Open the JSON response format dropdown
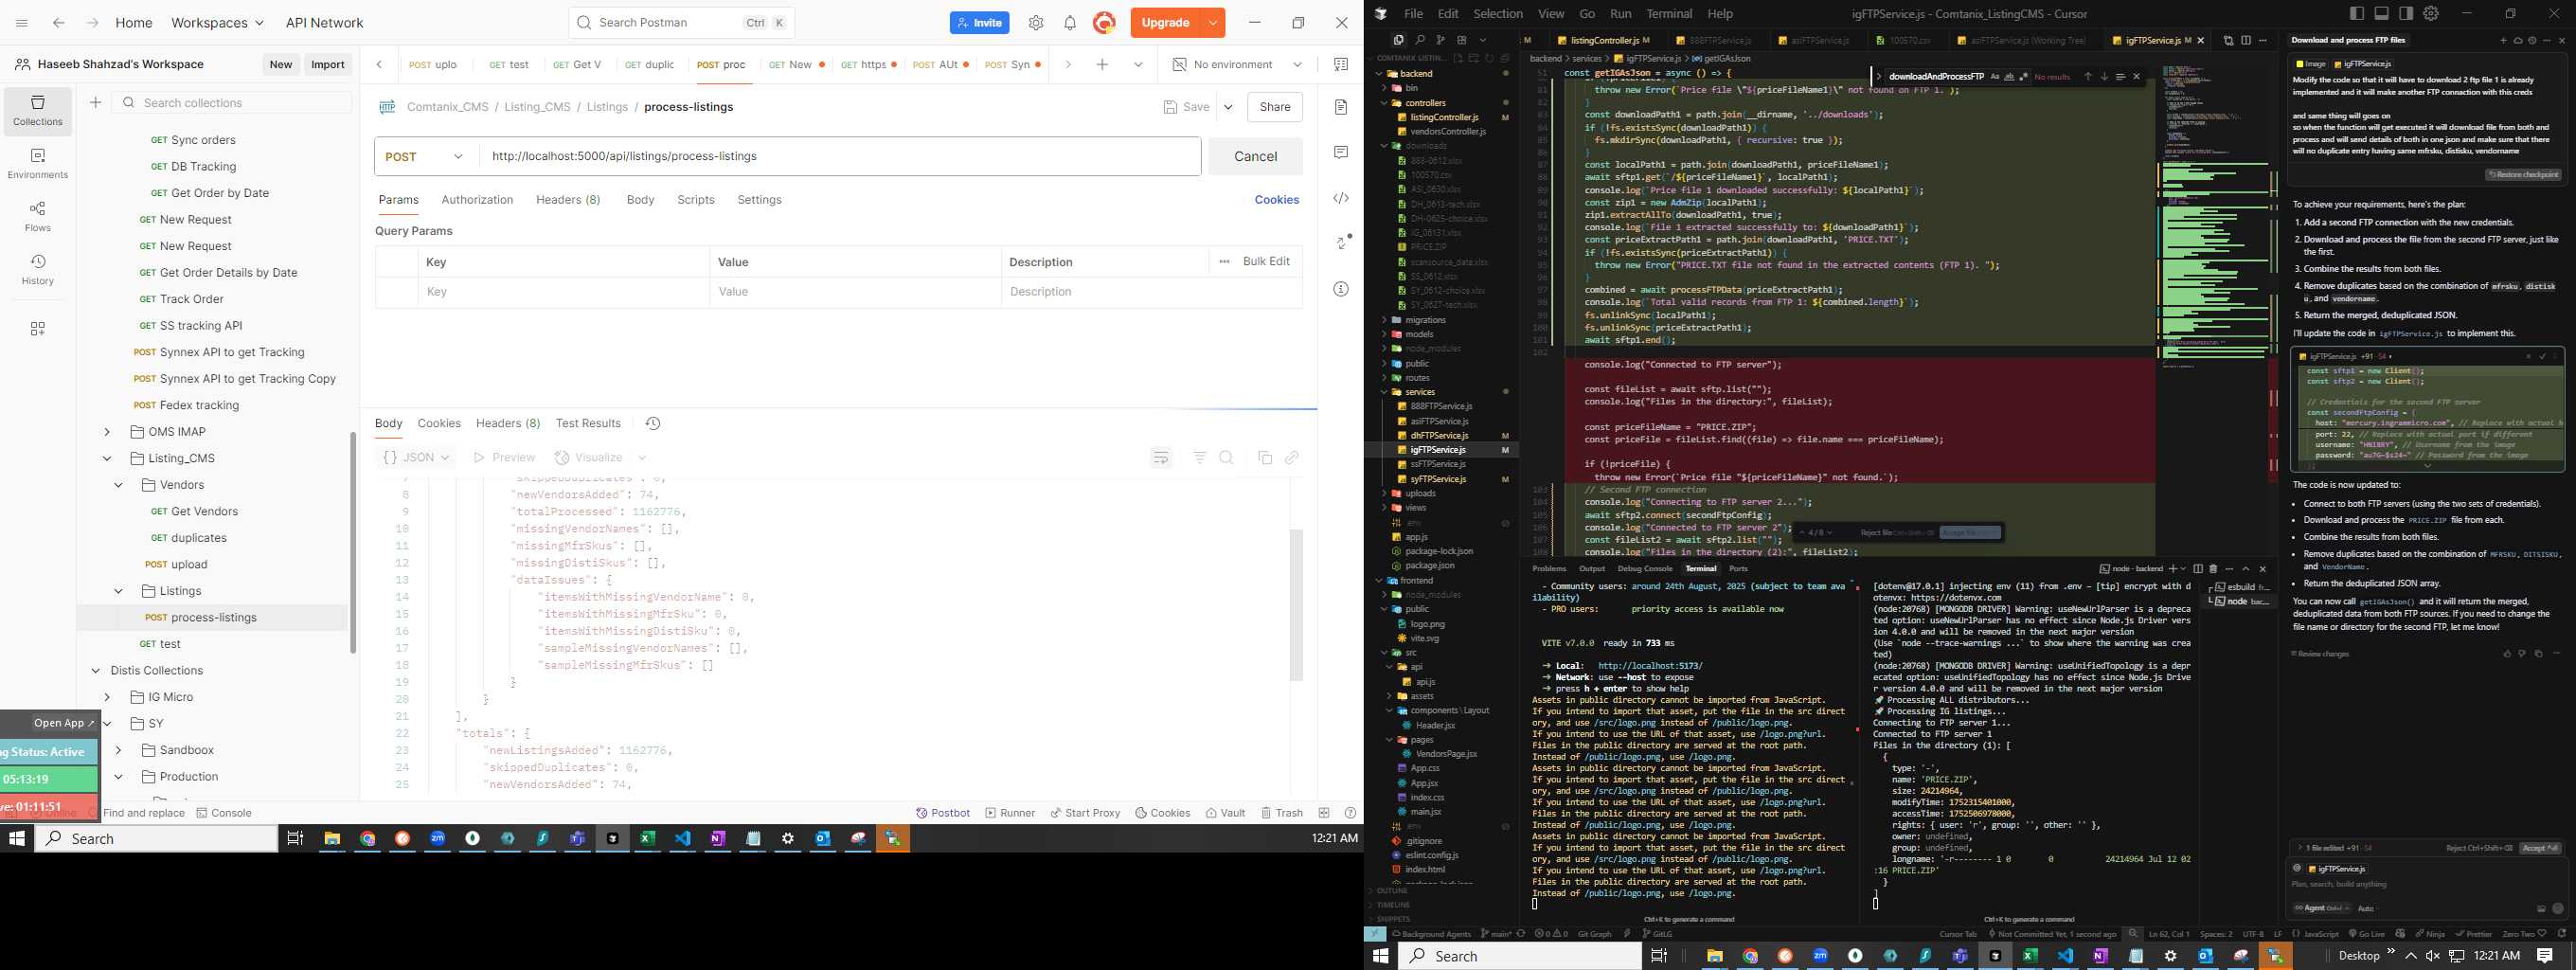Image resolution: width=2576 pixels, height=970 pixels. [417, 457]
